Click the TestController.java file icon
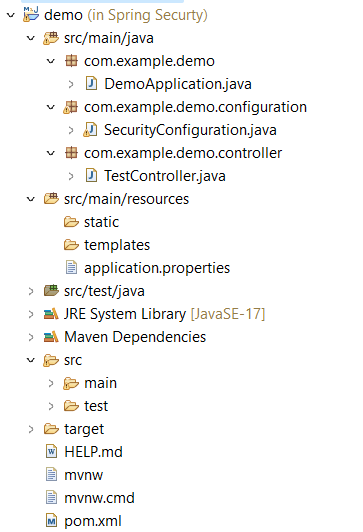This screenshot has height=532, width=363. [91, 176]
